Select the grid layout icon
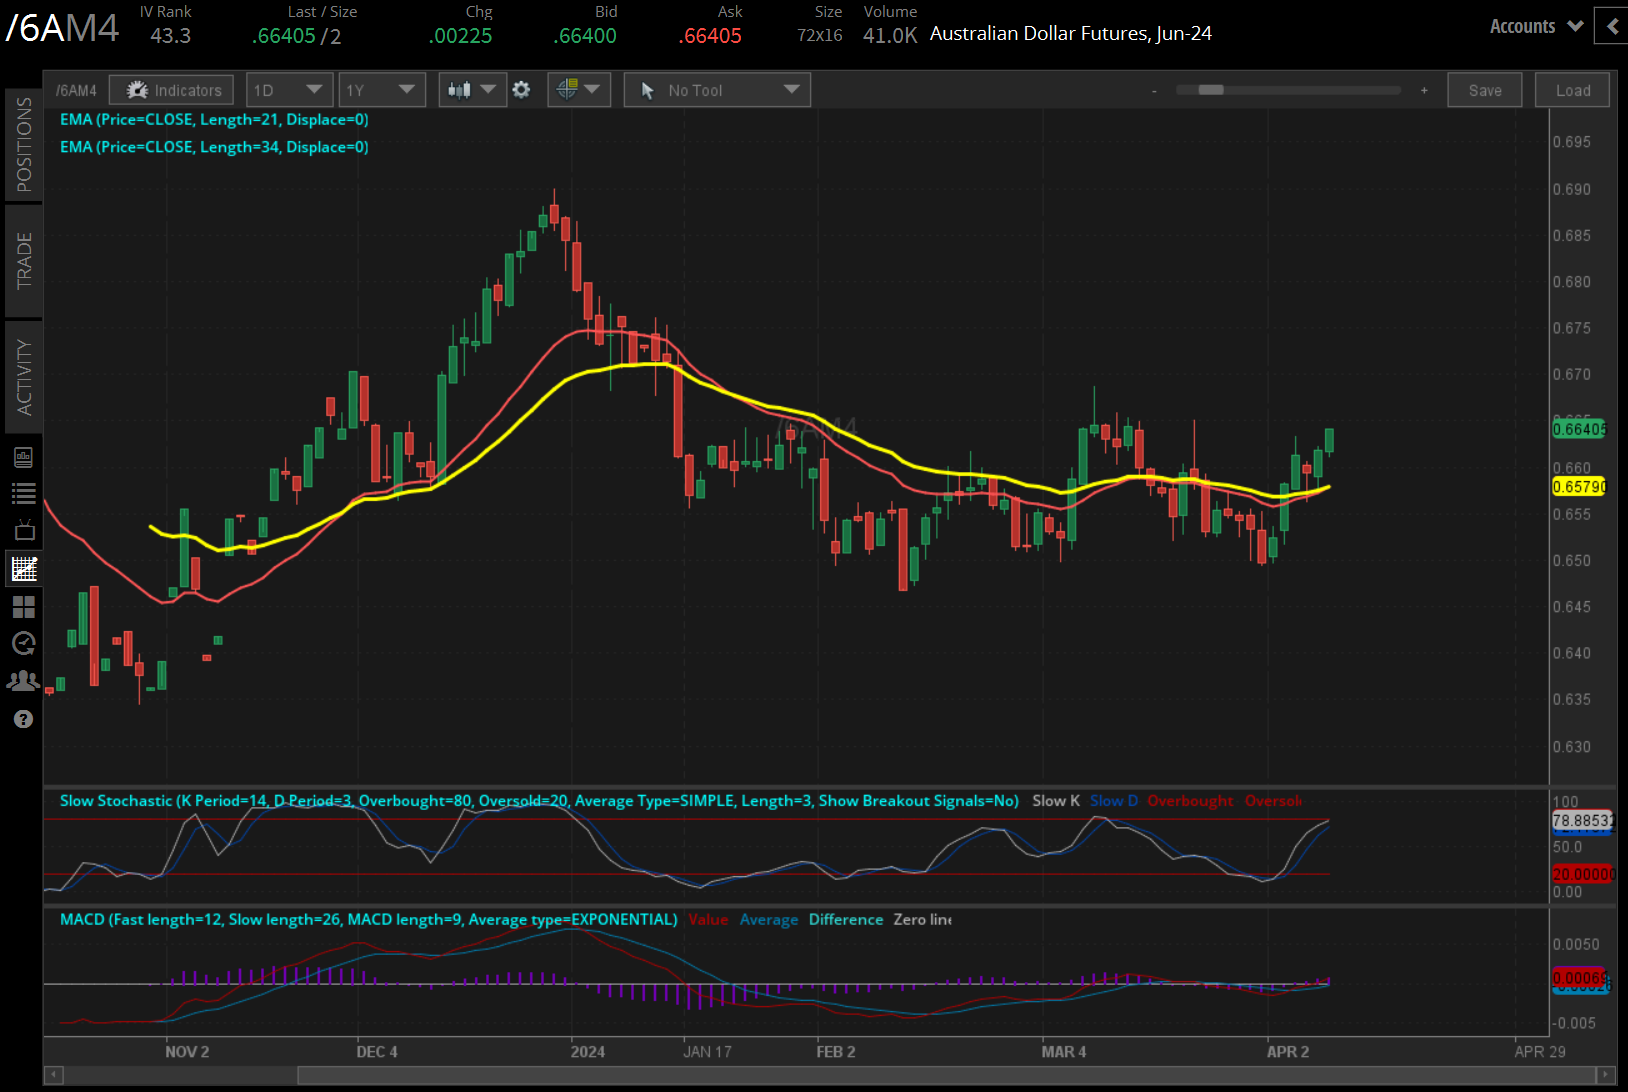The width and height of the screenshot is (1628, 1092). click(24, 607)
